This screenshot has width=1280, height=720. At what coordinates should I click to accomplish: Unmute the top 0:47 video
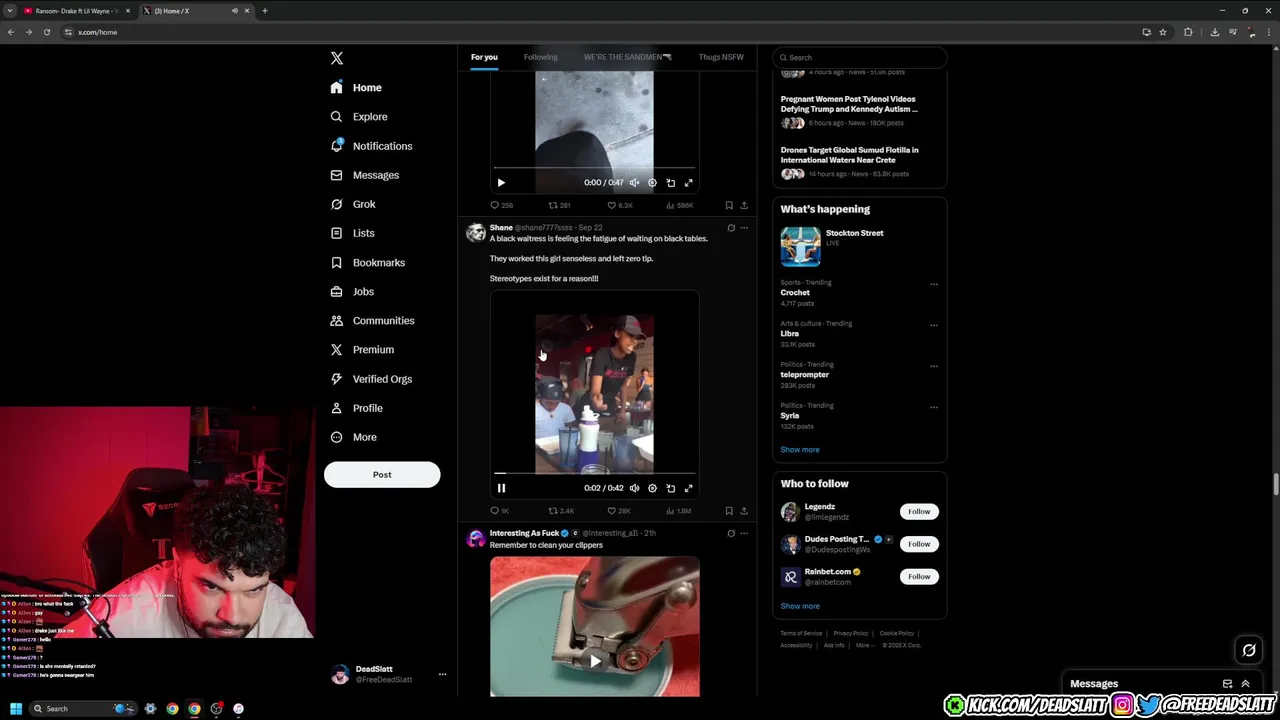point(634,183)
